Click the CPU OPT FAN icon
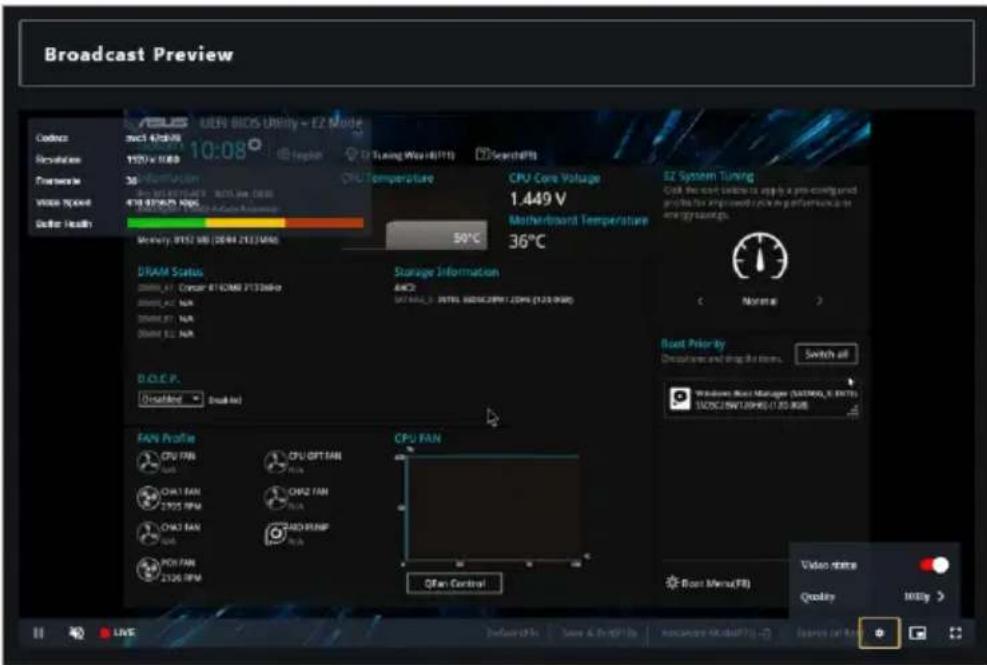This screenshot has height=665, width=987. click(x=276, y=462)
